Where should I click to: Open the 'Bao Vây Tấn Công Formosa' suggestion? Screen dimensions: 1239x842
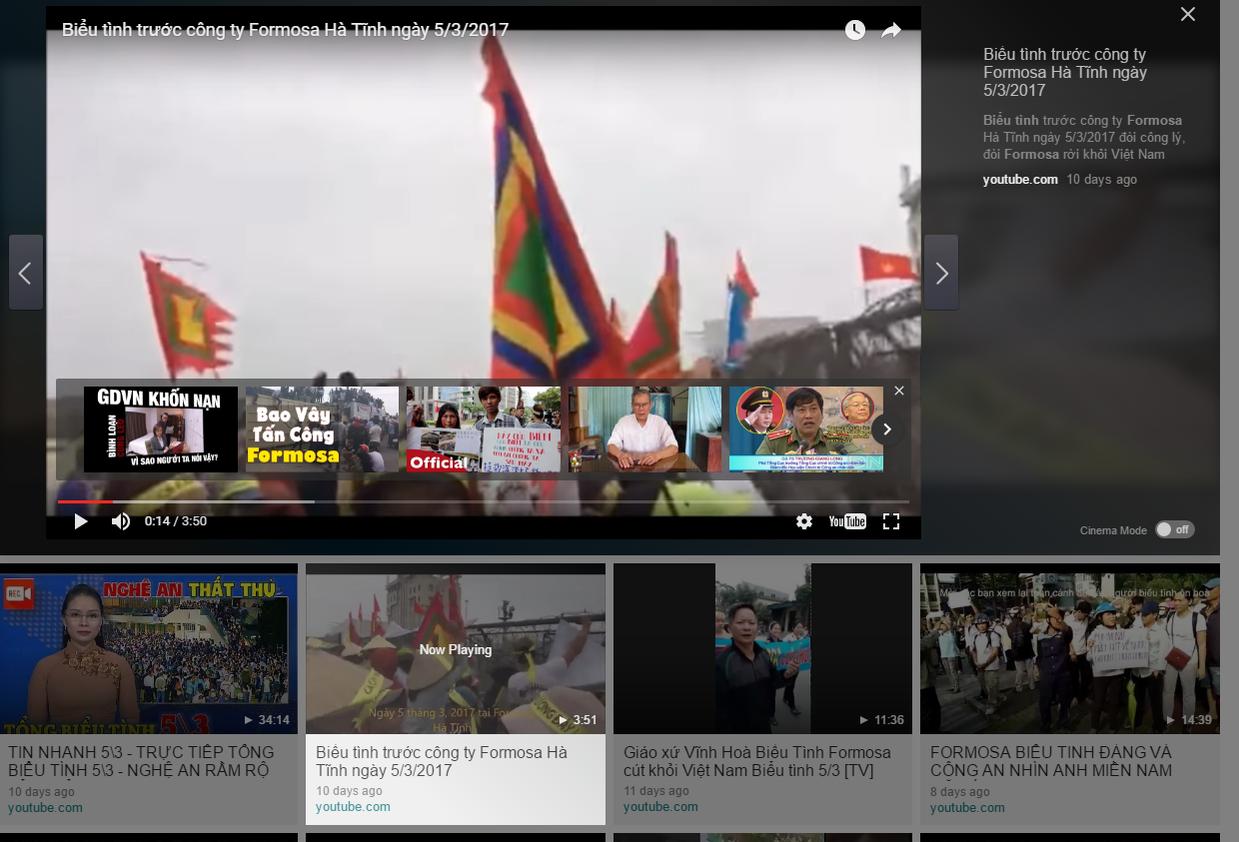322,429
